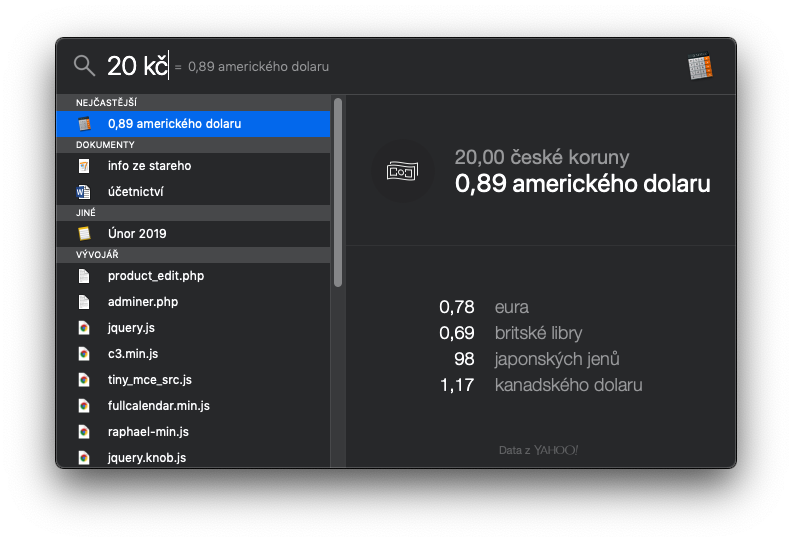
Task: Click the banknote currency icon in preview
Action: tap(402, 171)
